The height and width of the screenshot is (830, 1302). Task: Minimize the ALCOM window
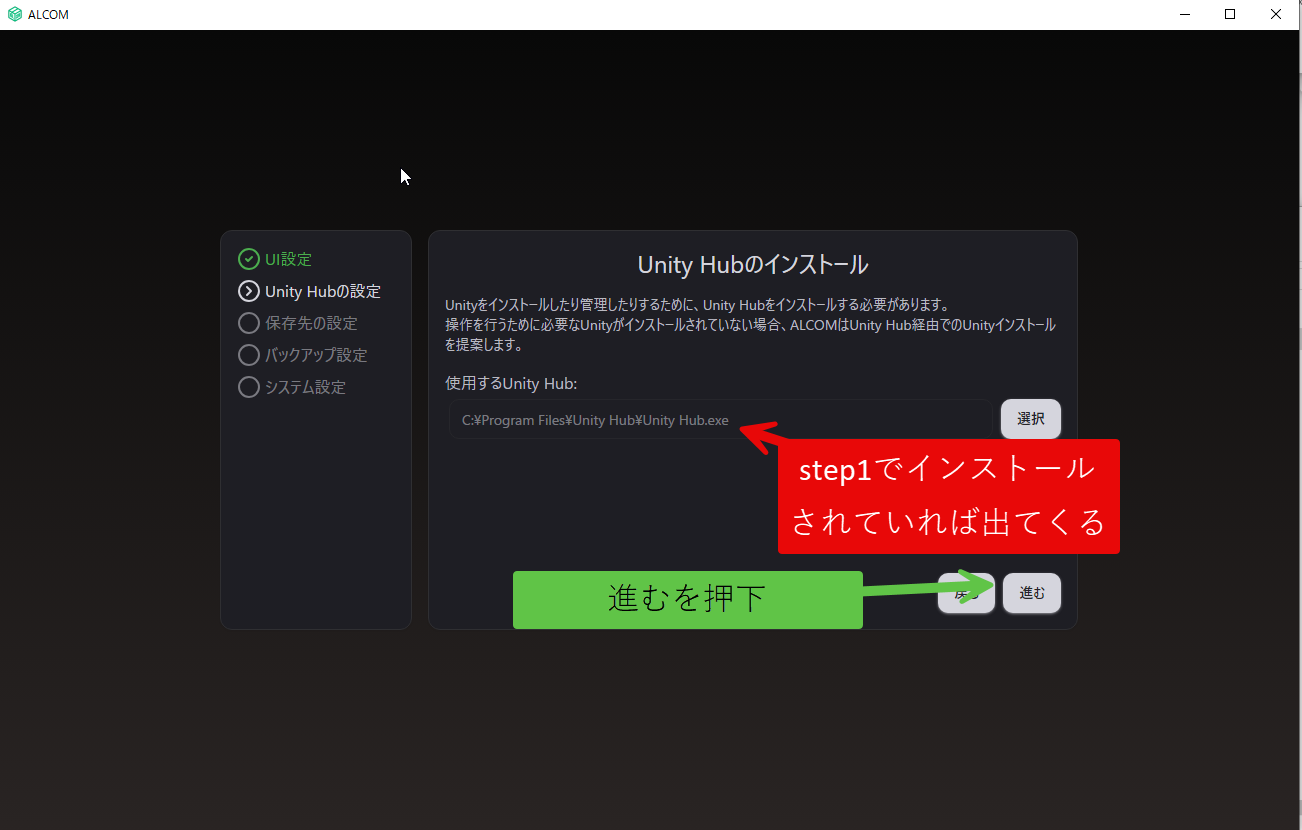[x=1184, y=14]
